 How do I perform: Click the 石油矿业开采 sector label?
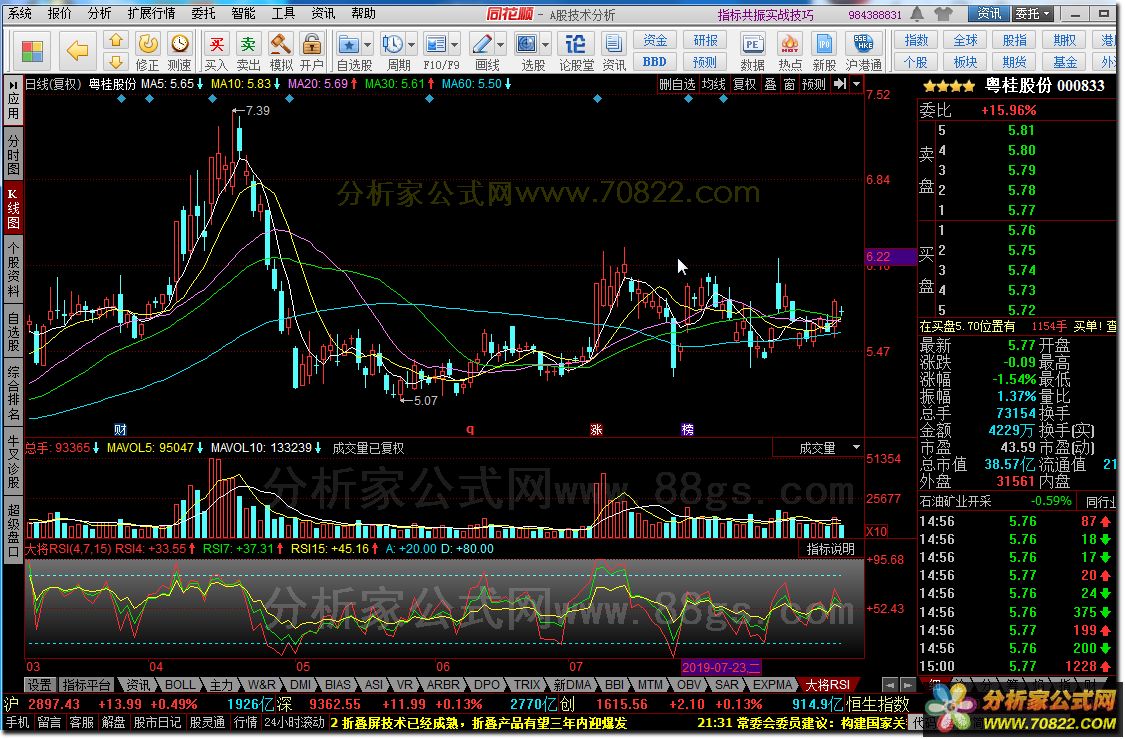tap(955, 501)
